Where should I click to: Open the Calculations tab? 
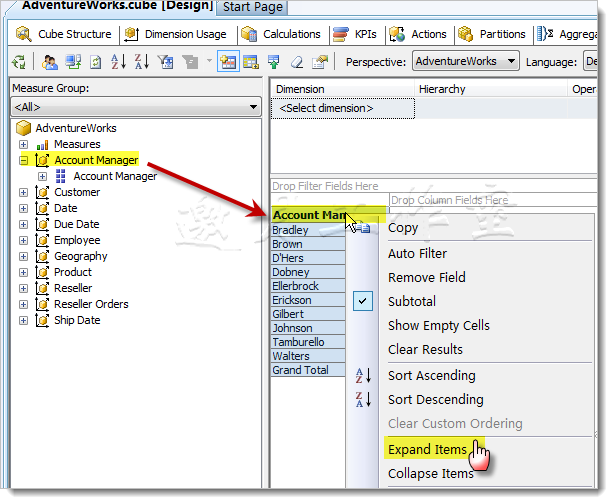(x=281, y=34)
